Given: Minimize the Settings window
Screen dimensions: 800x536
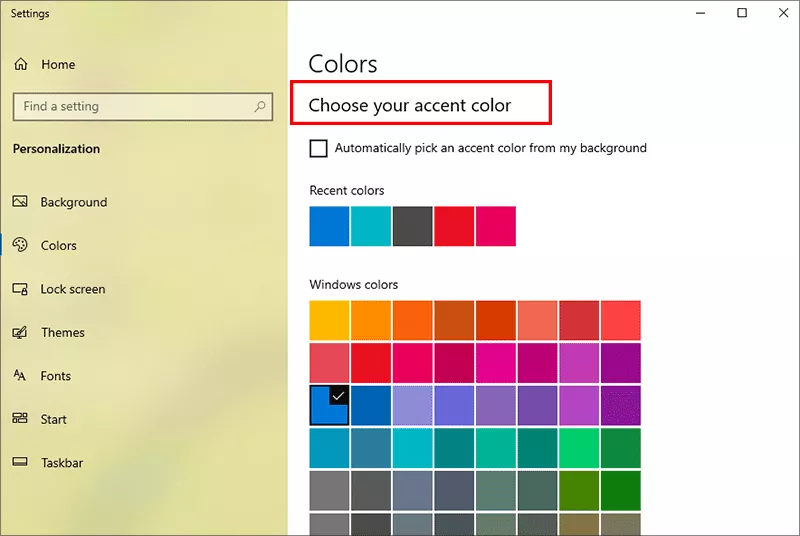Looking at the screenshot, I should (x=701, y=13).
